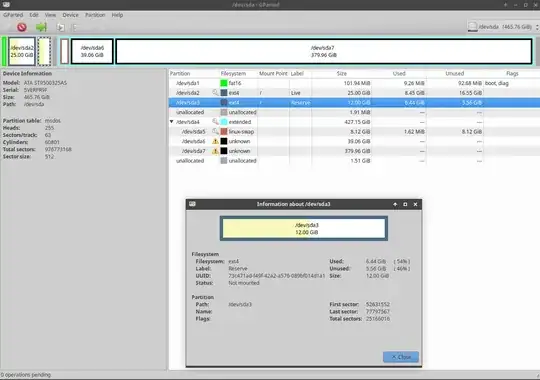Click the key icon next to /dev/sda5 swap

[215, 132]
